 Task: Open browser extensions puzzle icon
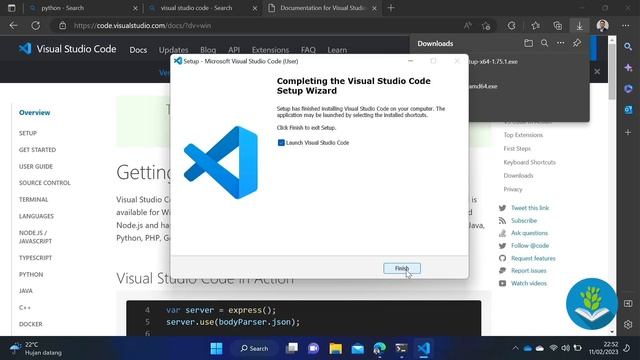pyautogui.click(x=511, y=25)
